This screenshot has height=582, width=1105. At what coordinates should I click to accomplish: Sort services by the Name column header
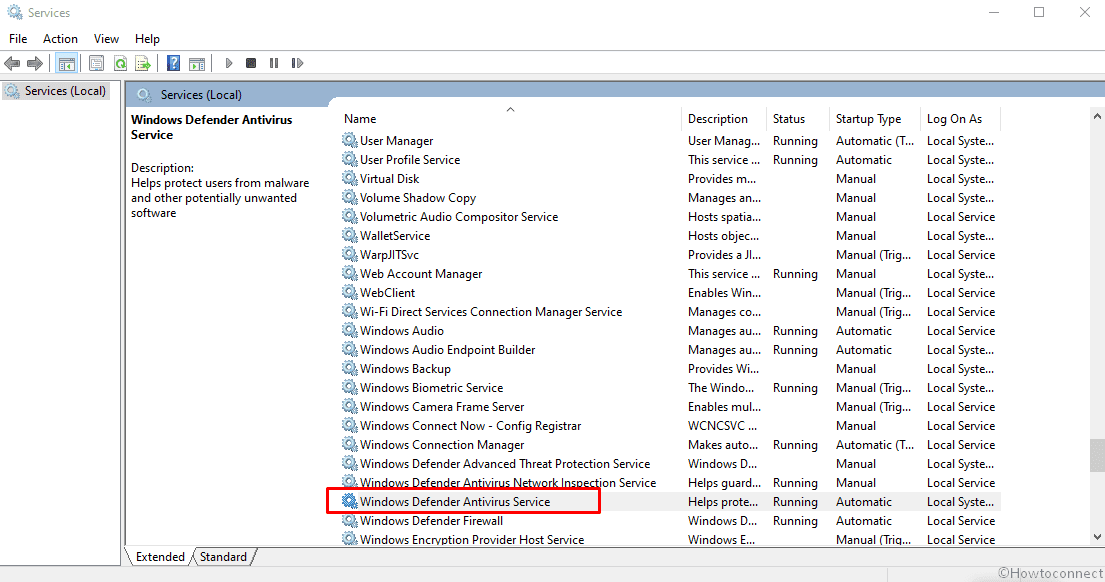tap(360, 118)
